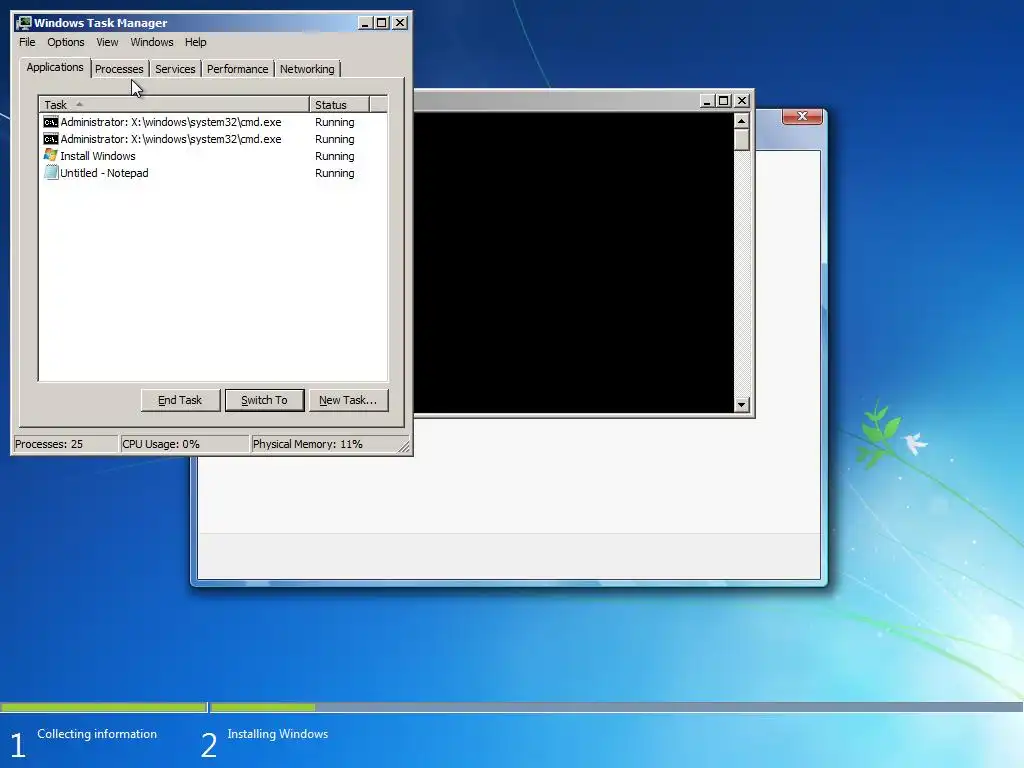Click Running status of Install Windows
The width and height of the screenshot is (1024, 768).
tap(334, 156)
